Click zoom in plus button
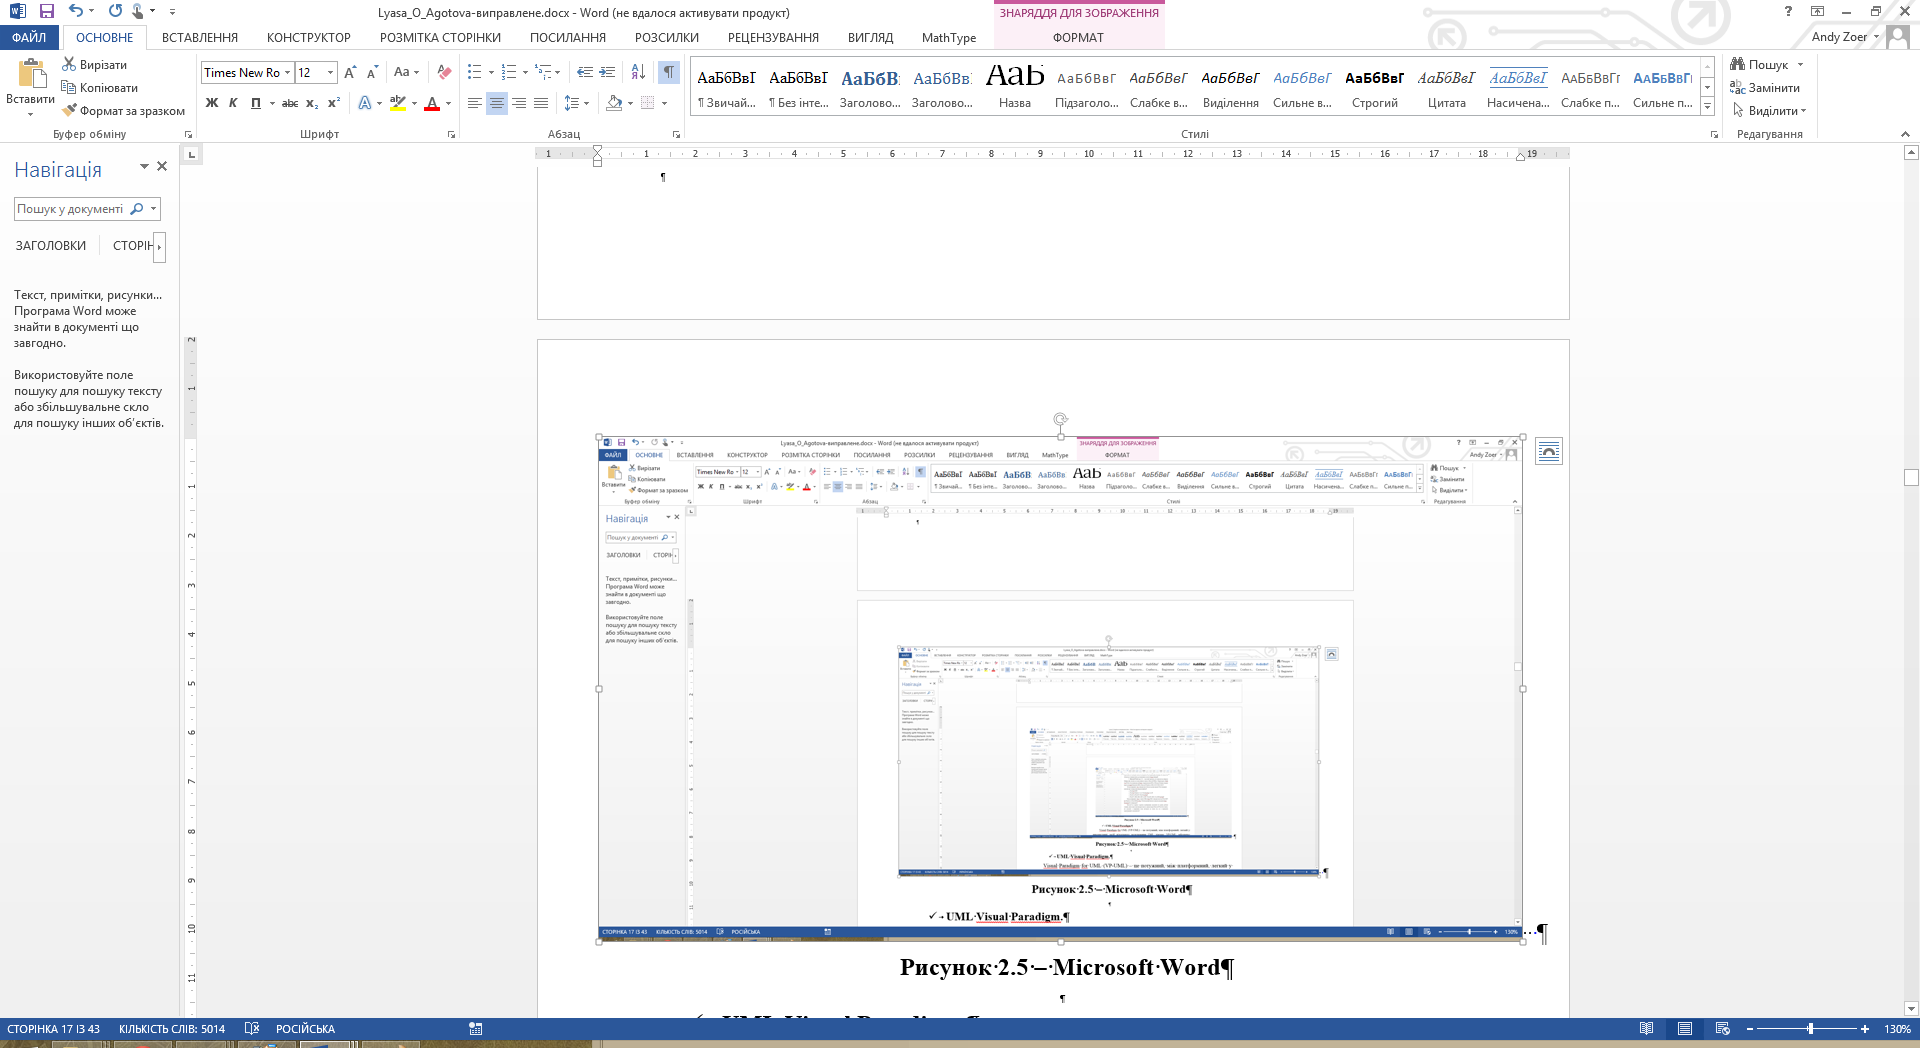 pyautogui.click(x=1865, y=1028)
